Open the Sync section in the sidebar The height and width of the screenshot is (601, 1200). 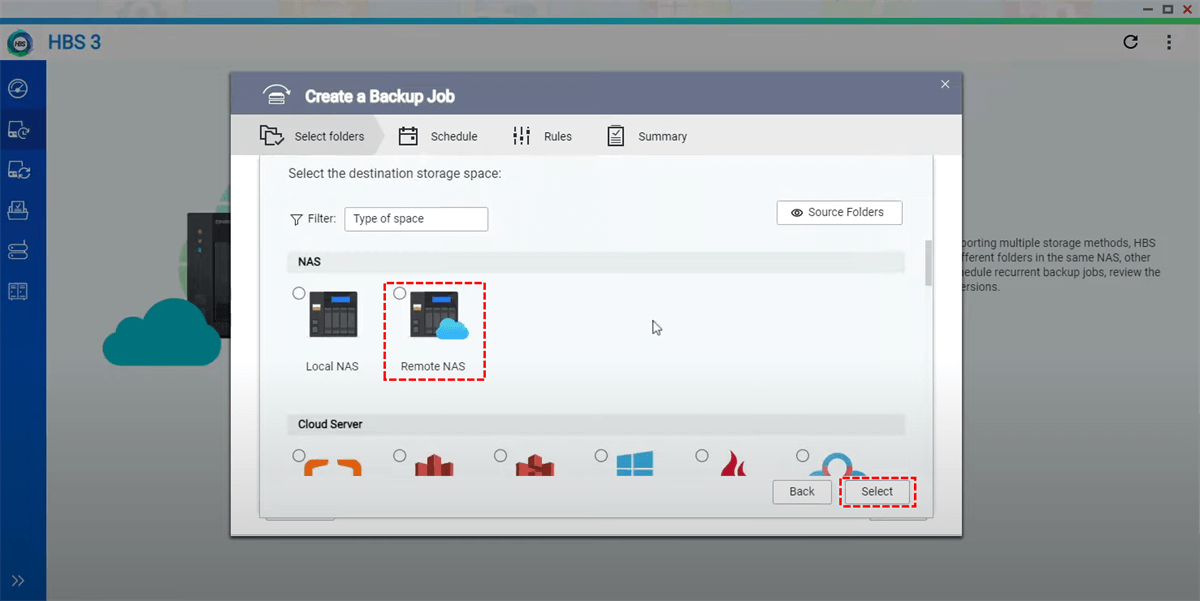pos(18,170)
